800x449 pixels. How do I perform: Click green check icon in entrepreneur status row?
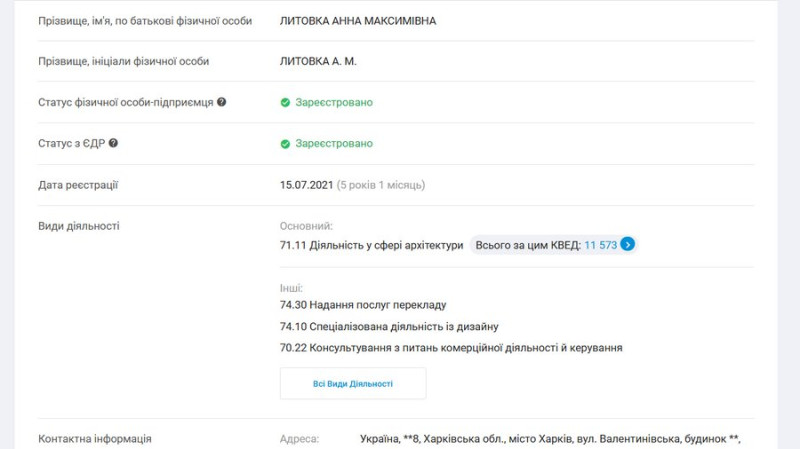click(285, 103)
